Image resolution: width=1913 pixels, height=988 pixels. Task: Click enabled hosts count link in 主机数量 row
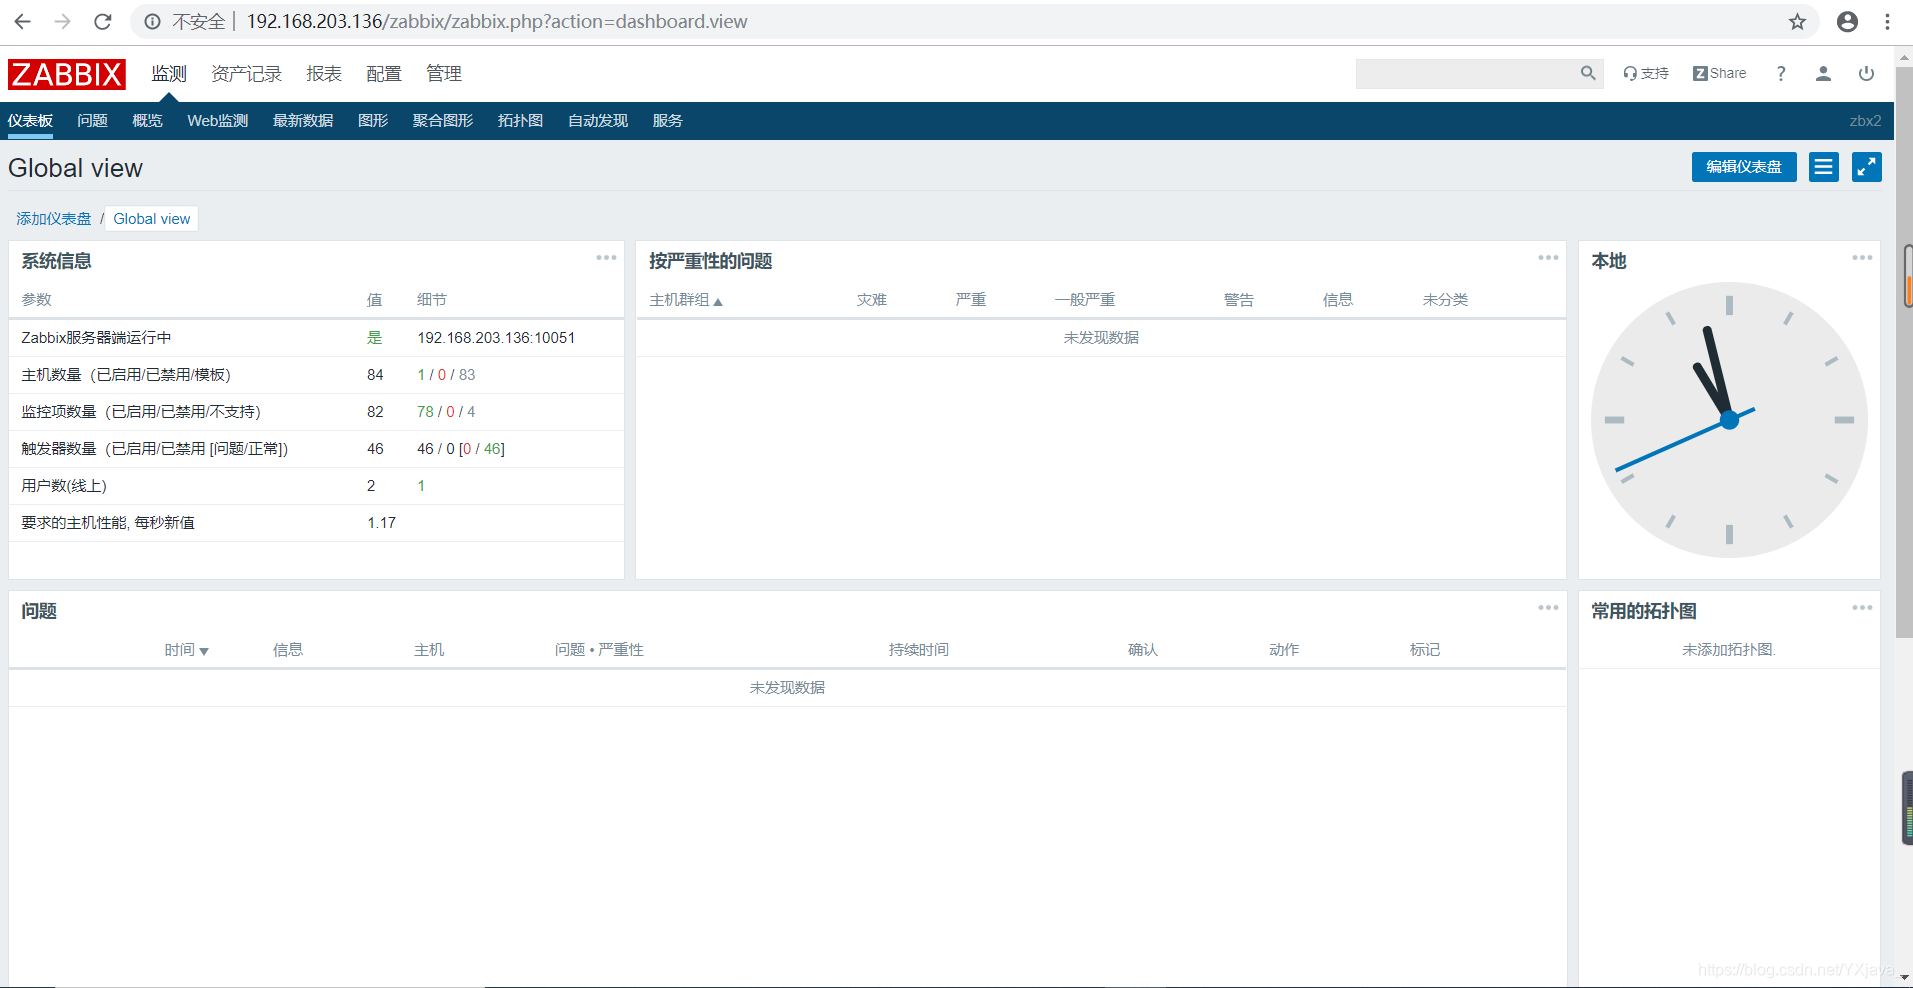coord(421,375)
